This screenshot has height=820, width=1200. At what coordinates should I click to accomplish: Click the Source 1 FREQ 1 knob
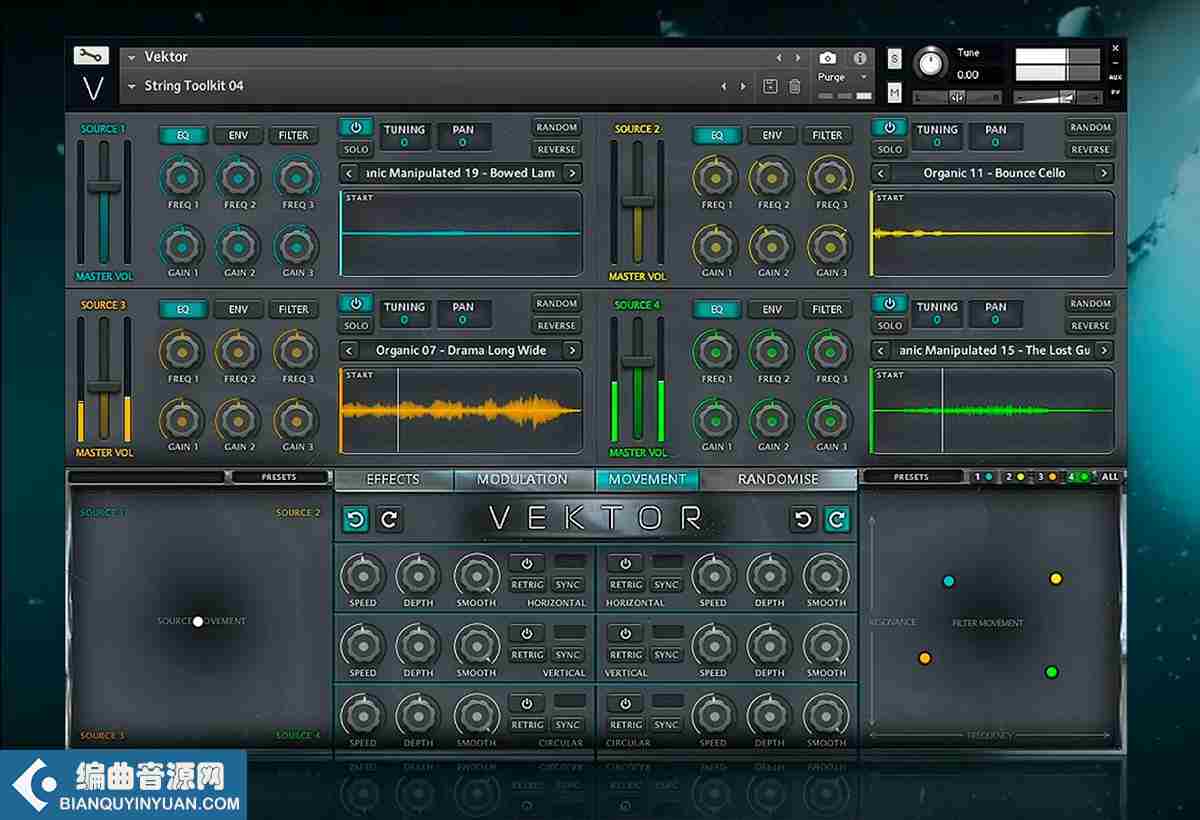[x=183, y=178]
